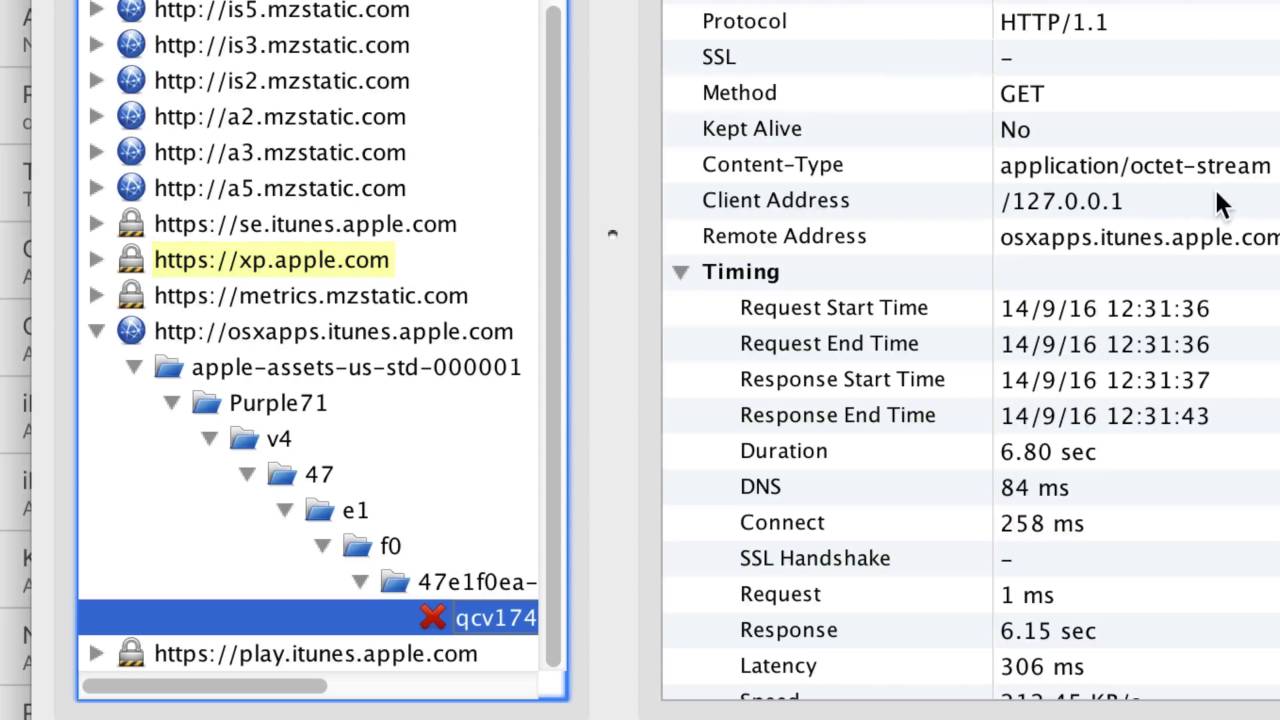Click the Request Start Time value

(1105, 309)
